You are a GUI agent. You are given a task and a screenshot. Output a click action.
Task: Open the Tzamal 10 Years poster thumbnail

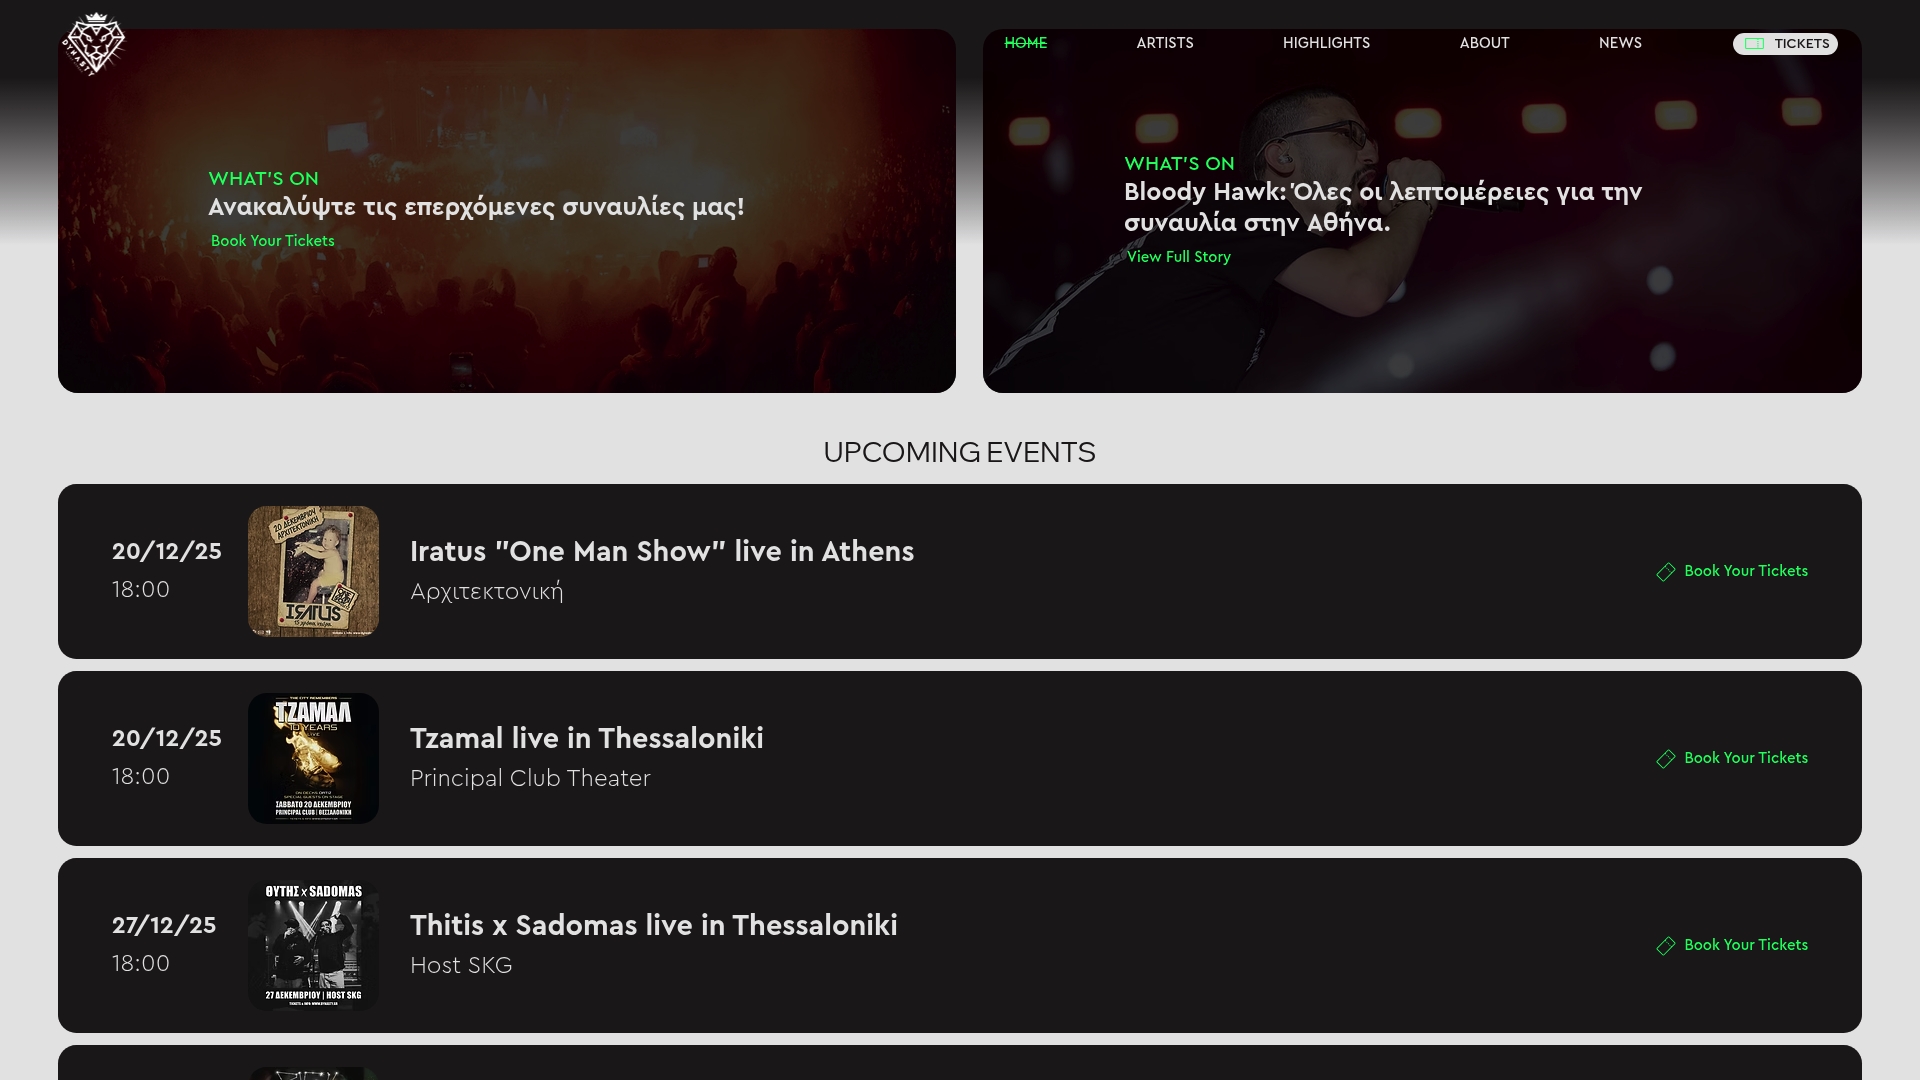(x=313, y=758)
